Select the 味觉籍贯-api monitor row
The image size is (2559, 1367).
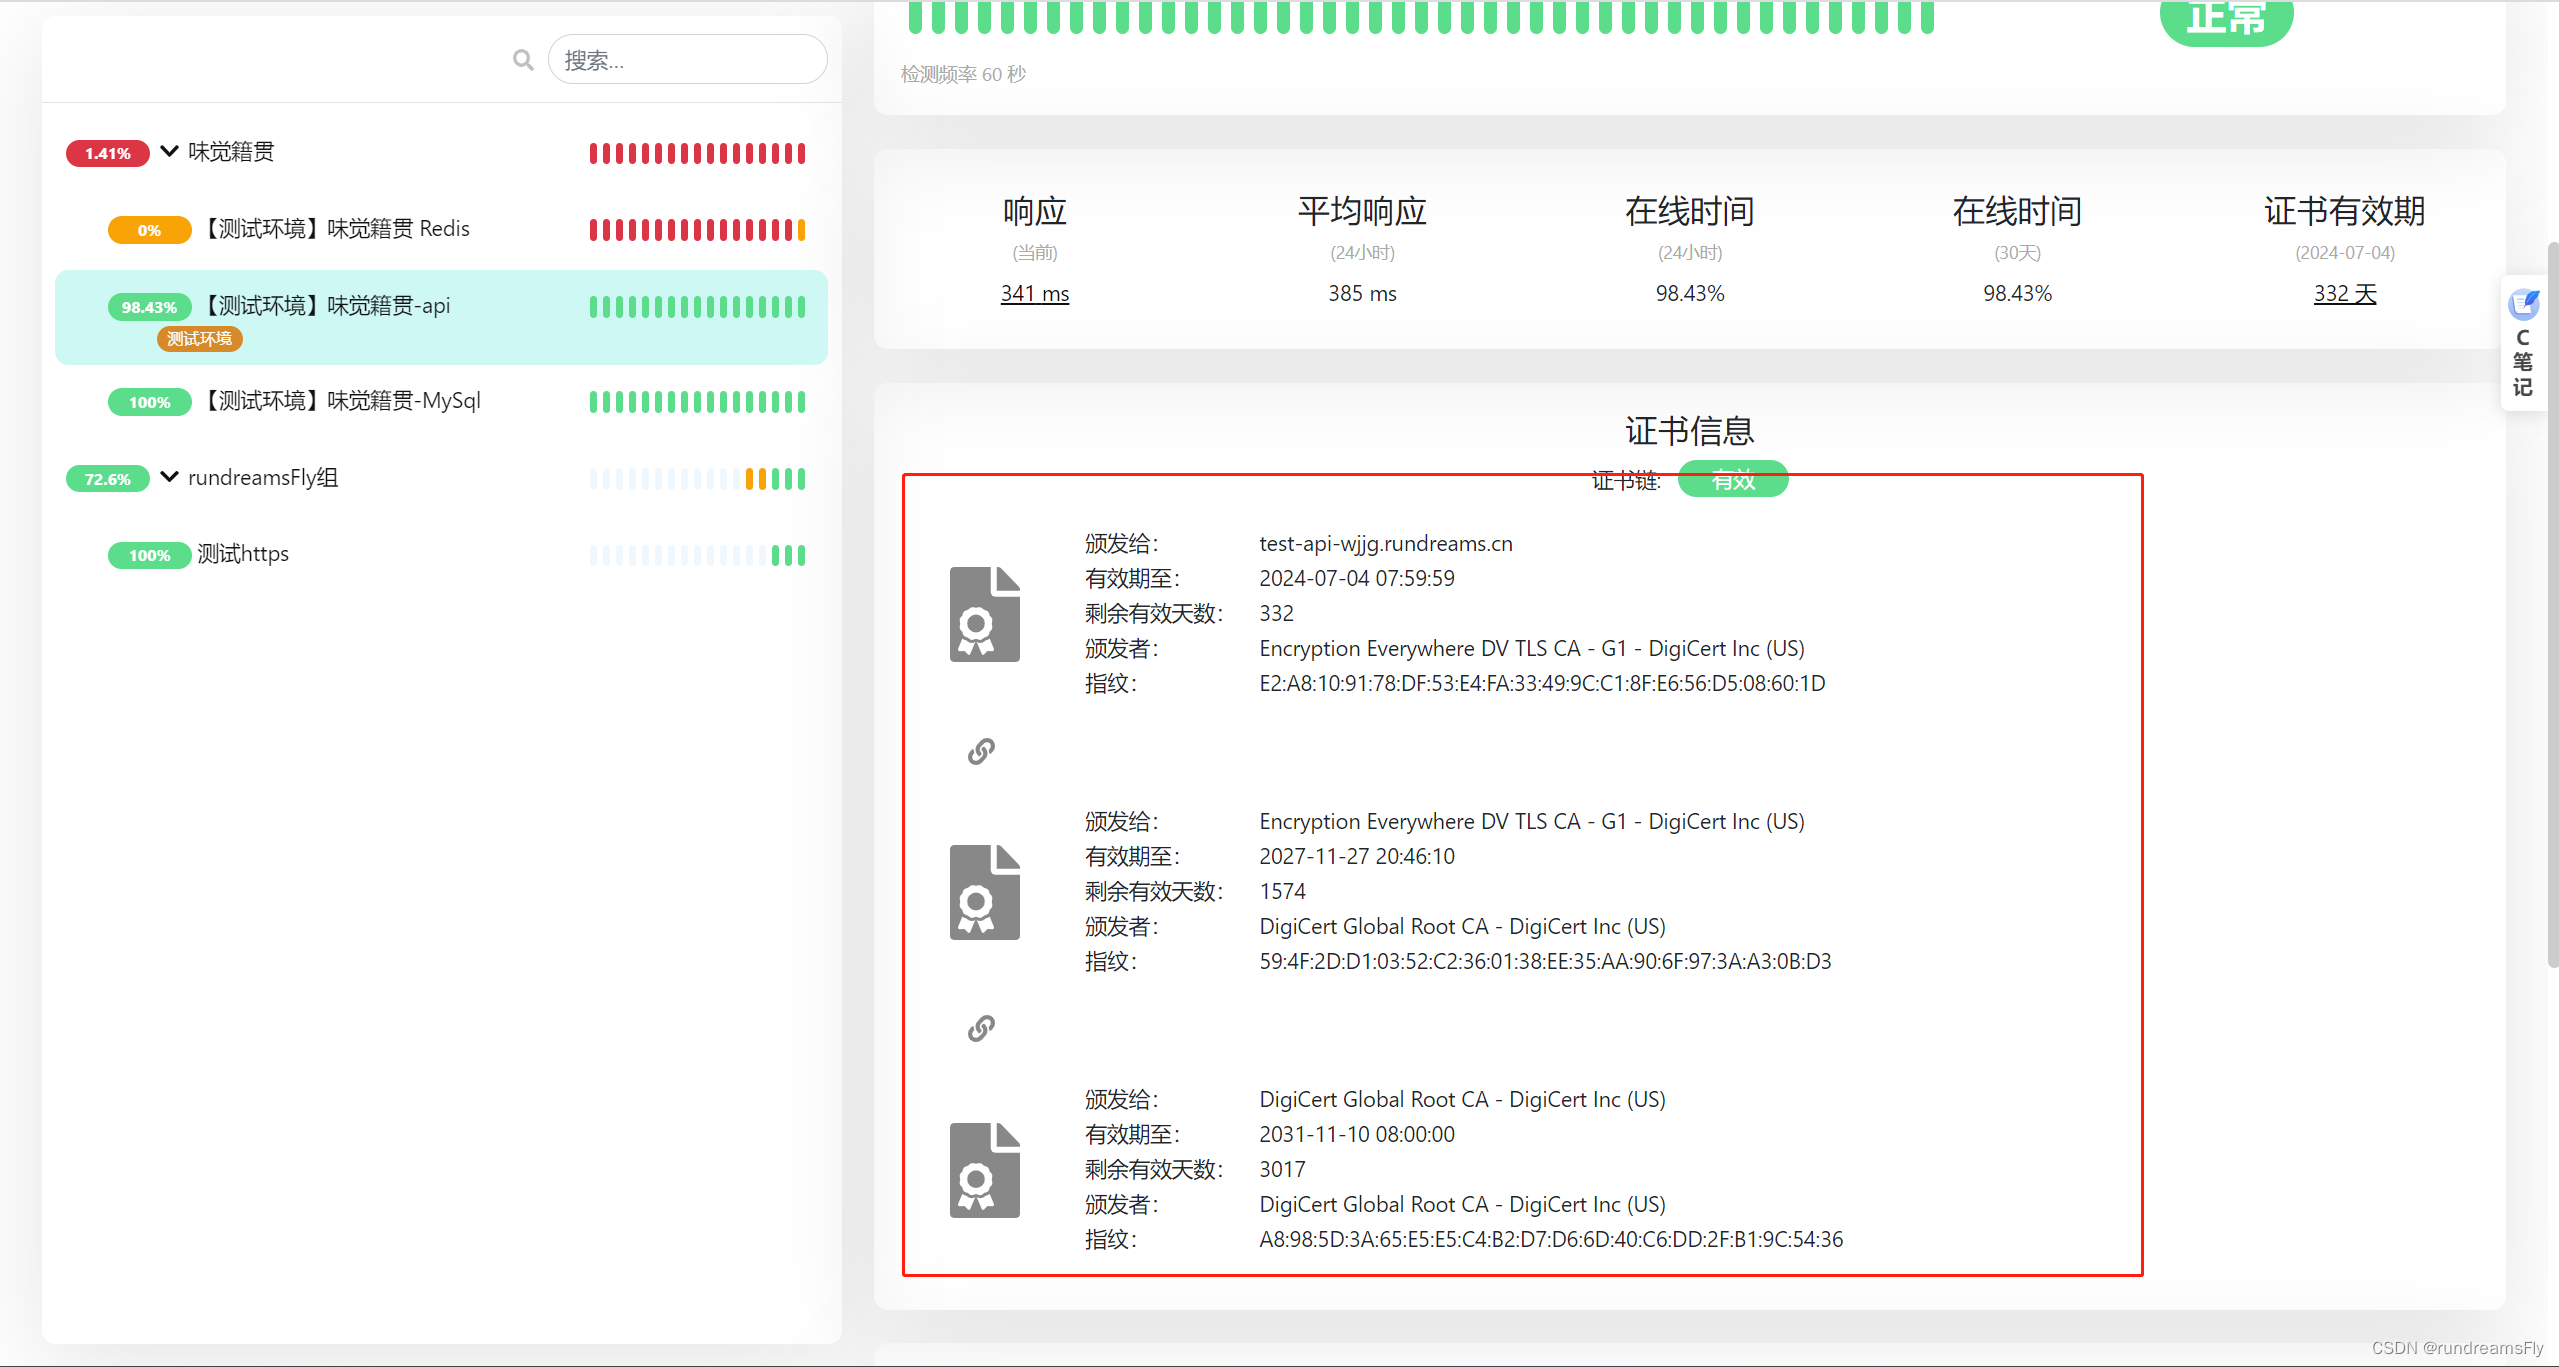coord(441,317)
